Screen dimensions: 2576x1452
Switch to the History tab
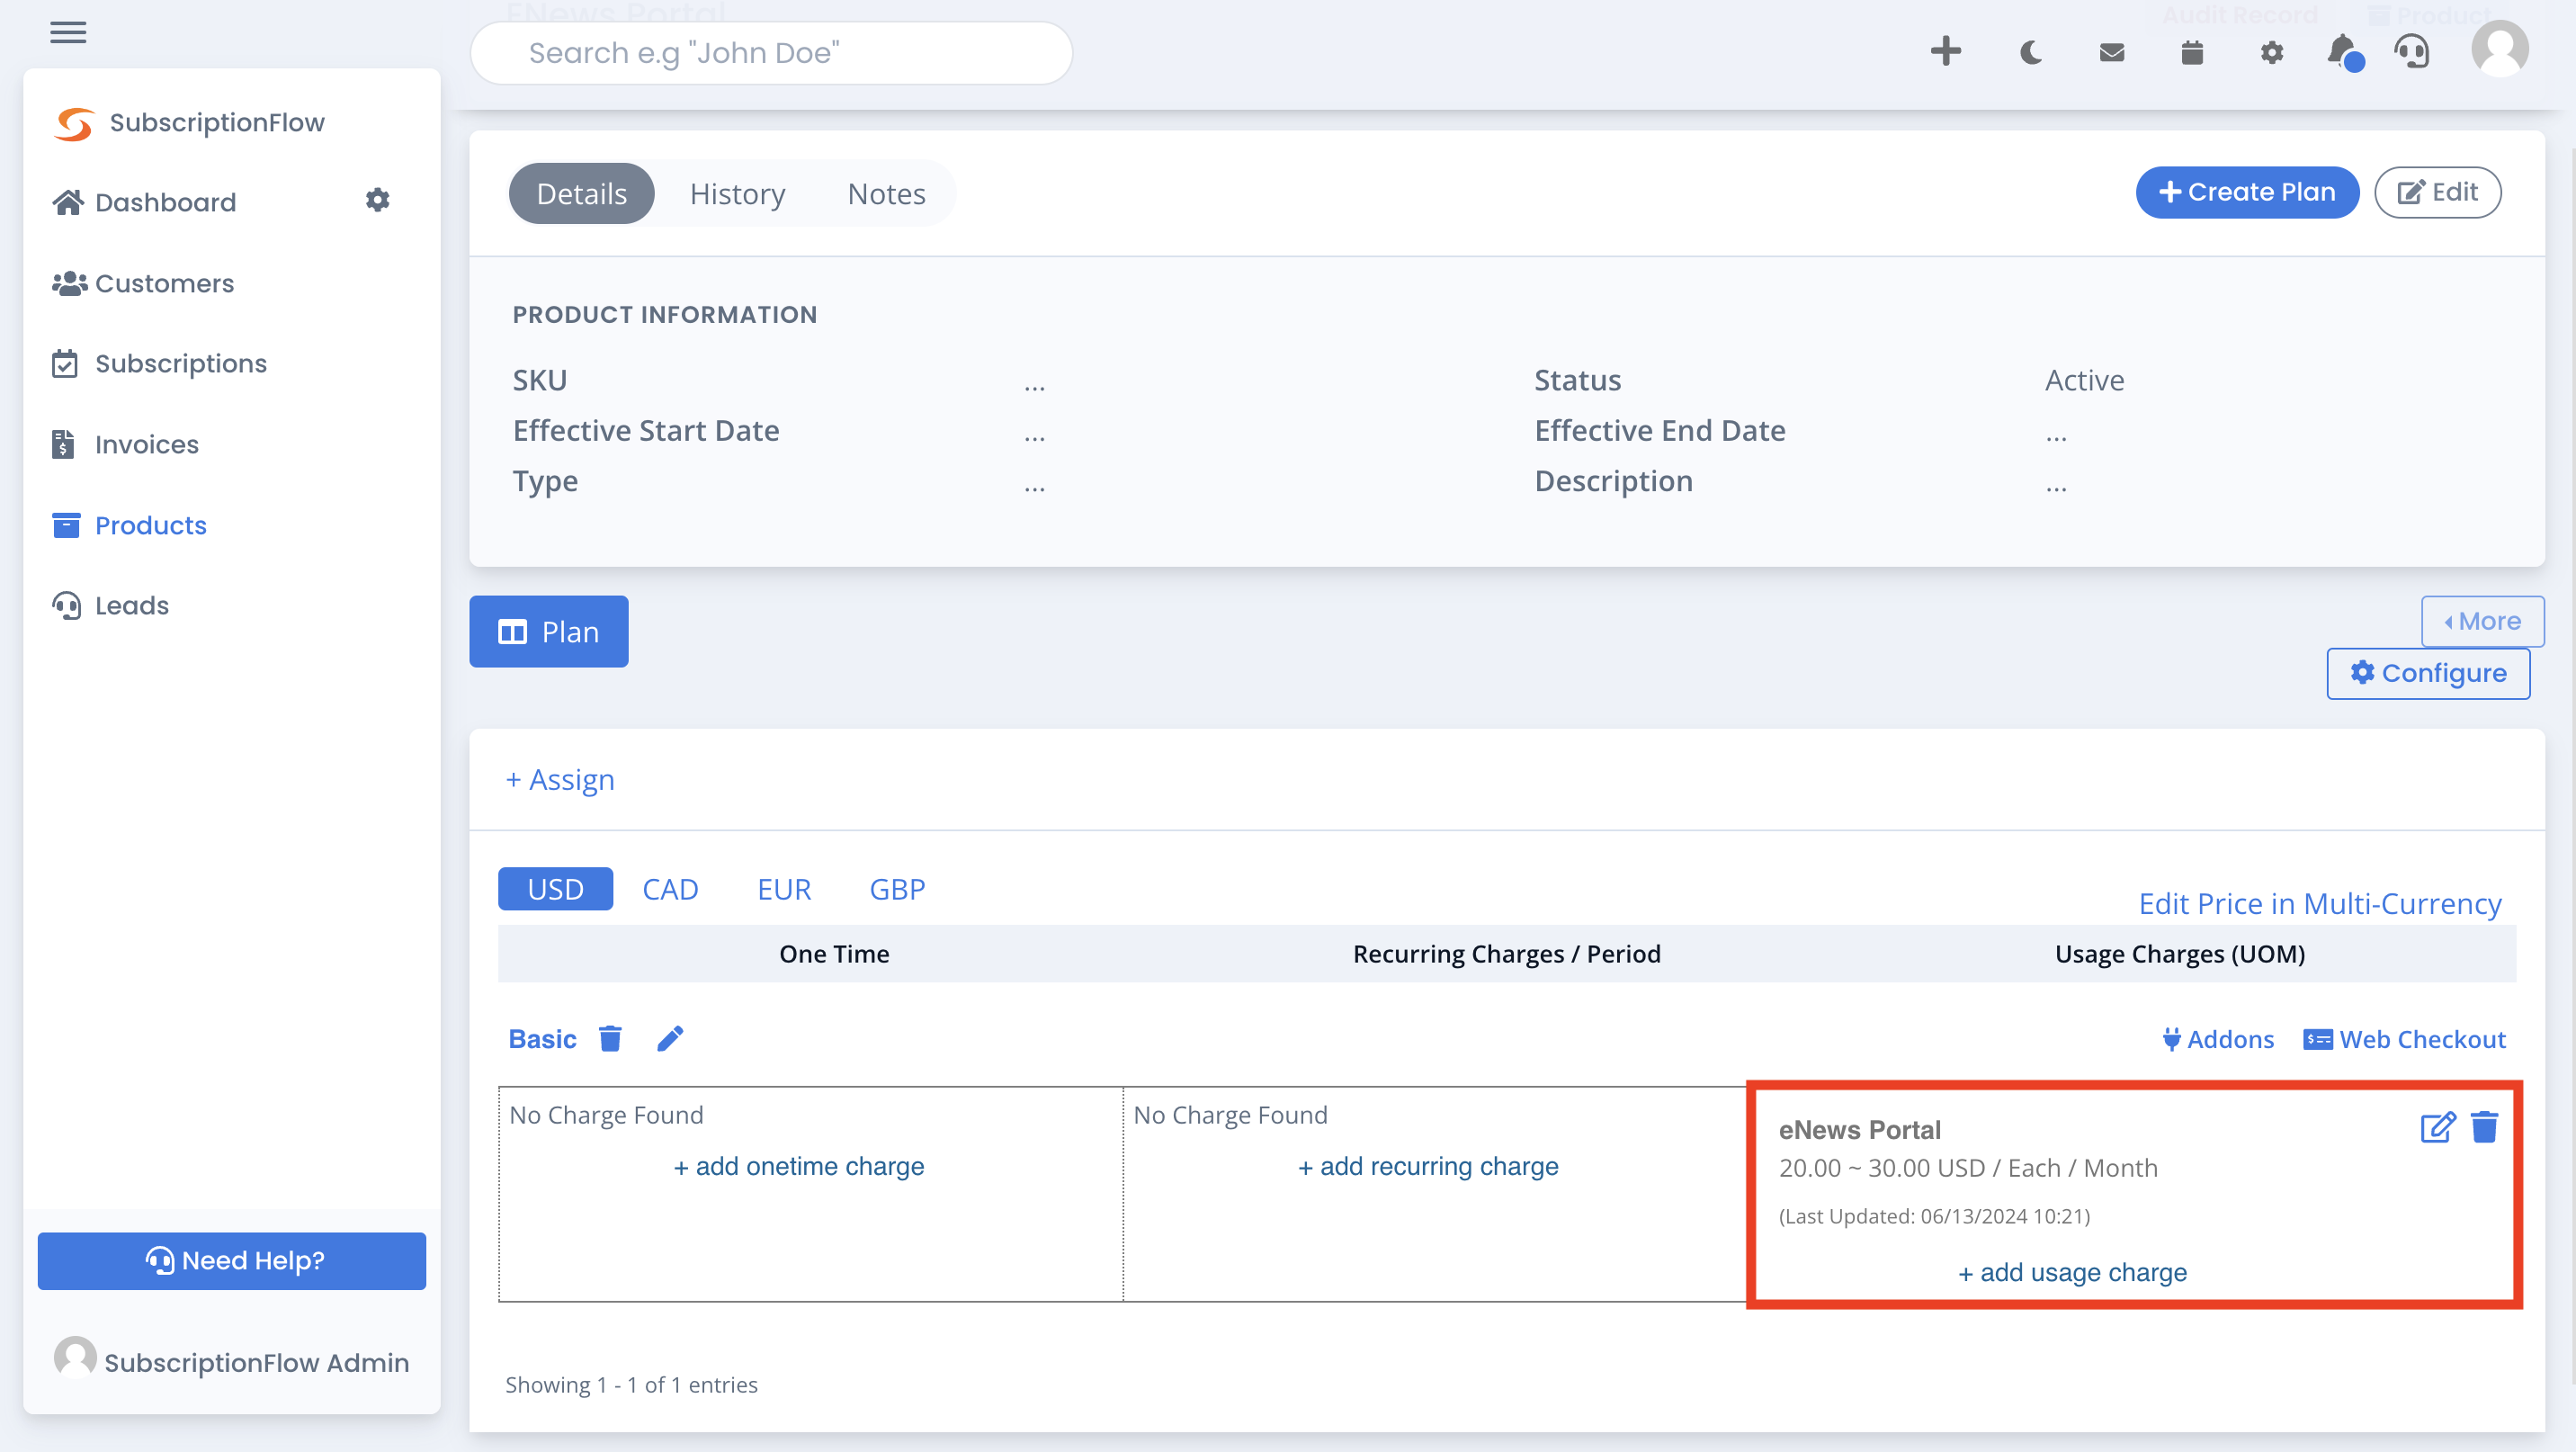tap(737, 193)
